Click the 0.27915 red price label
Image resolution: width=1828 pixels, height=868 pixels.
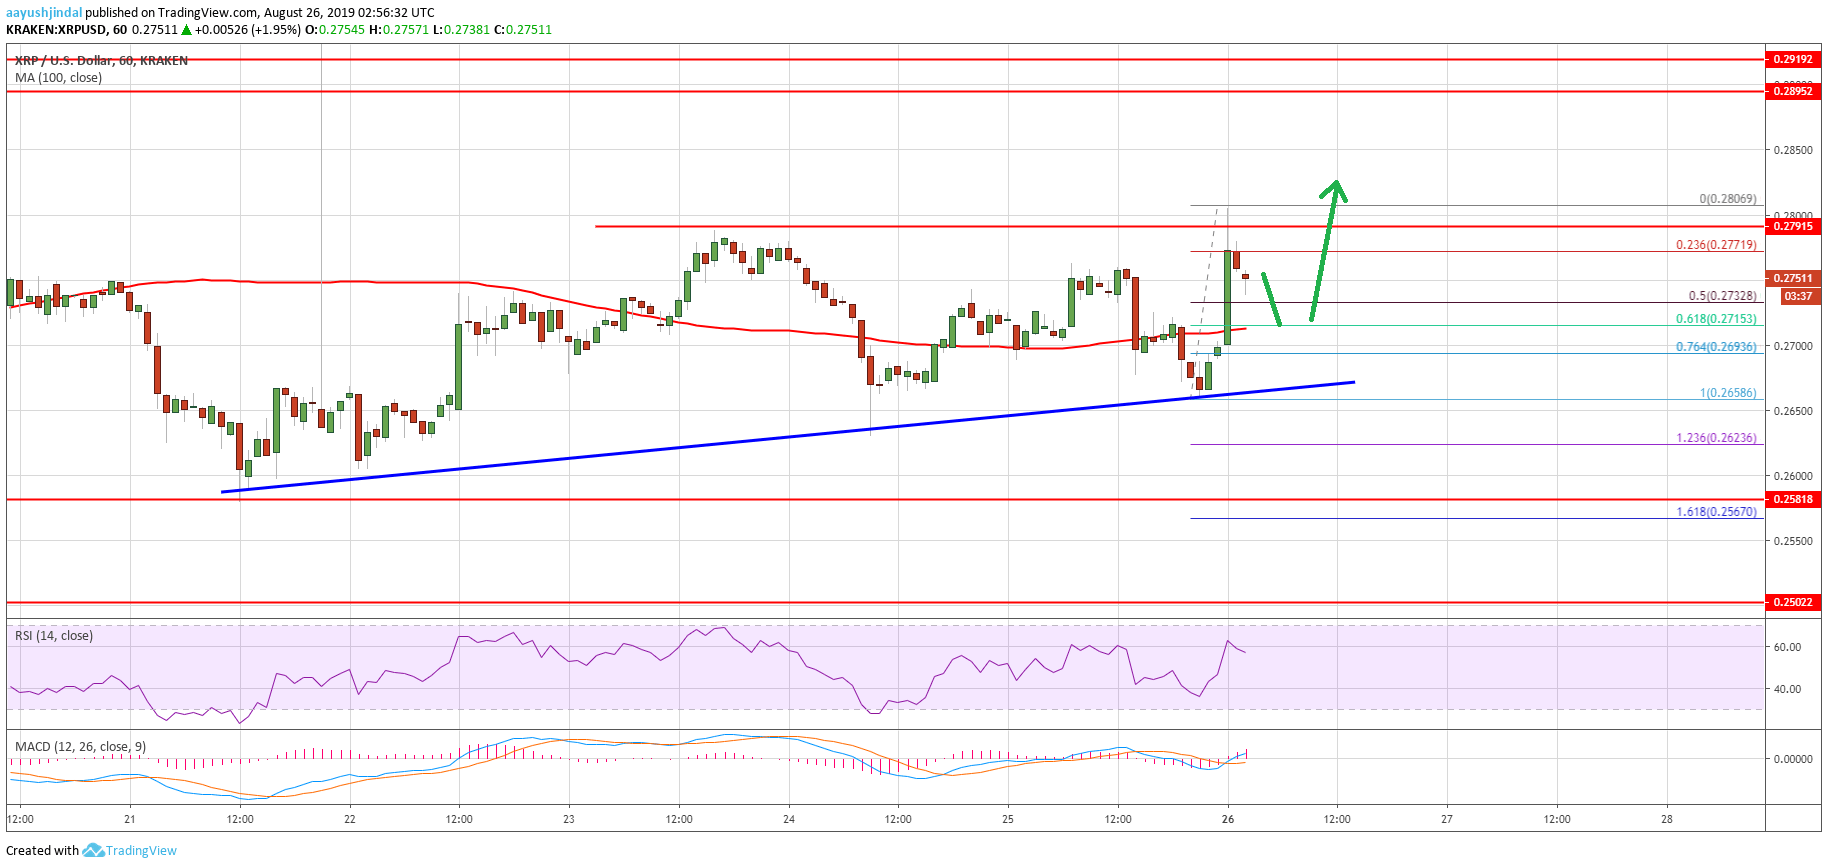tap(1793, 226)
